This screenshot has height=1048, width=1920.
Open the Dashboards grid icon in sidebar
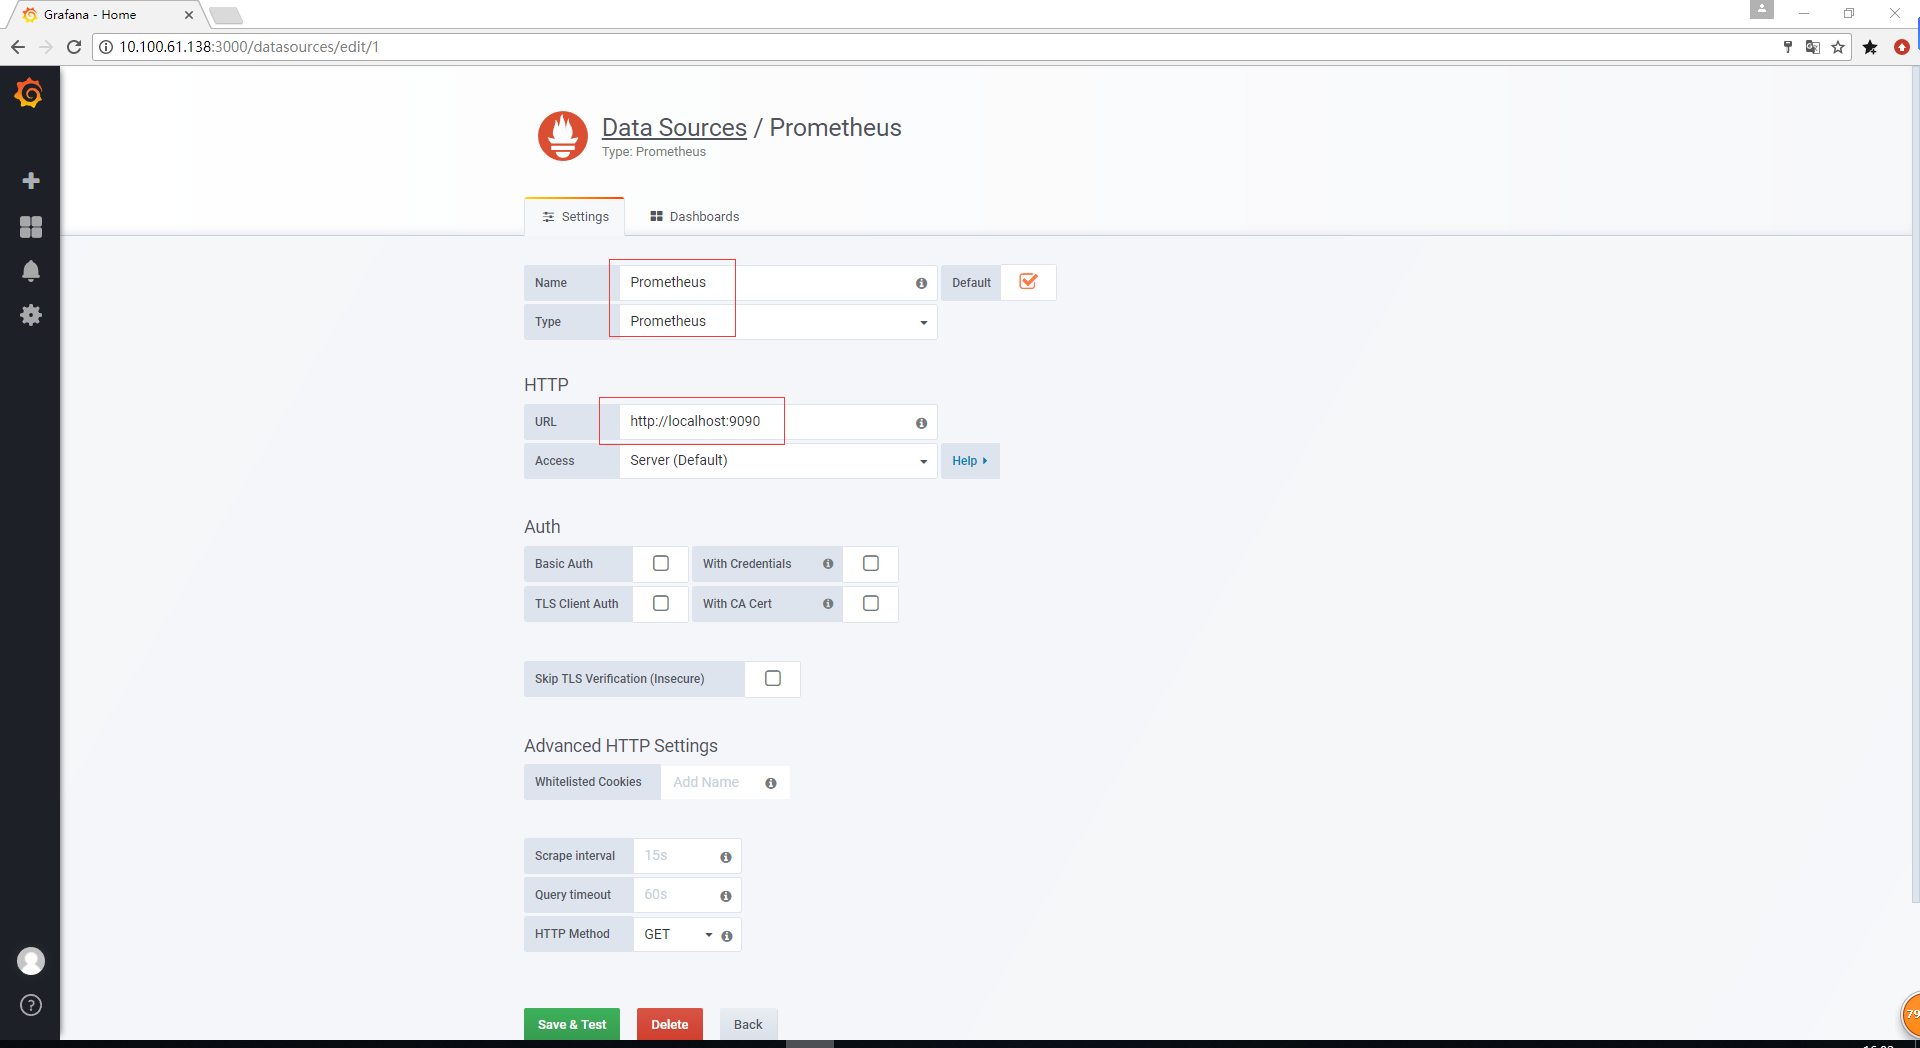click(x=31, y=227)
